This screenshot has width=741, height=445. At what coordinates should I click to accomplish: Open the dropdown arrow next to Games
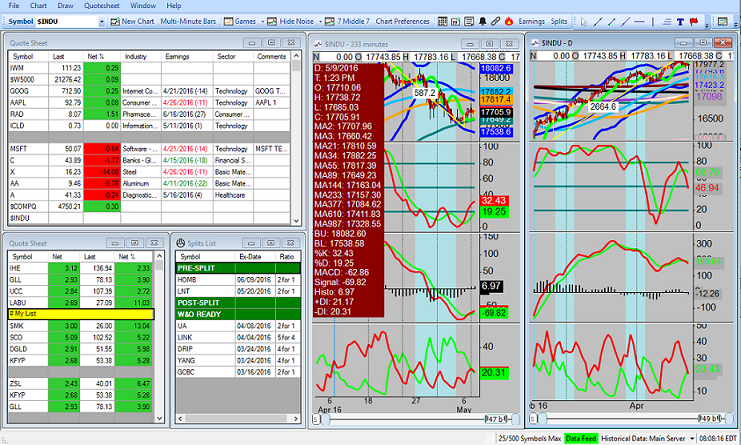click(261, 22)
